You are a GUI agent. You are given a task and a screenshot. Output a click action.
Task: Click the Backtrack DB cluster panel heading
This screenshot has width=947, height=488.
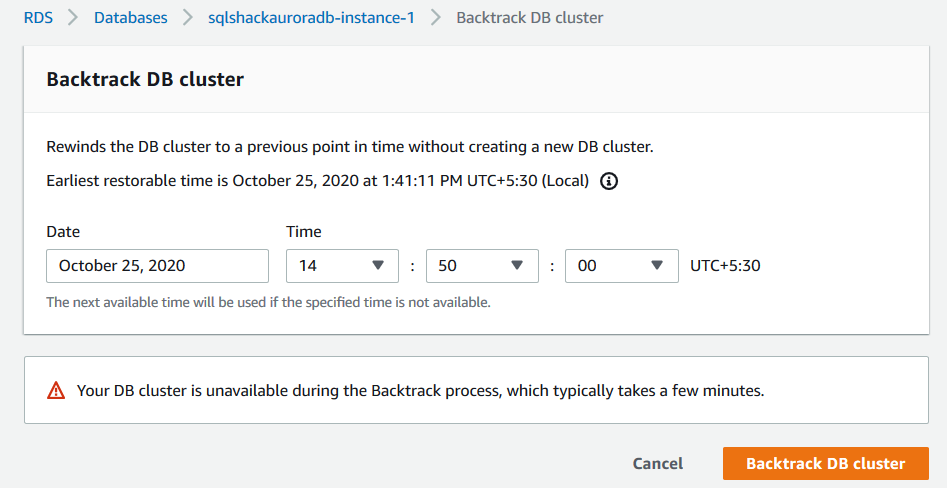[x=145, y=80]
